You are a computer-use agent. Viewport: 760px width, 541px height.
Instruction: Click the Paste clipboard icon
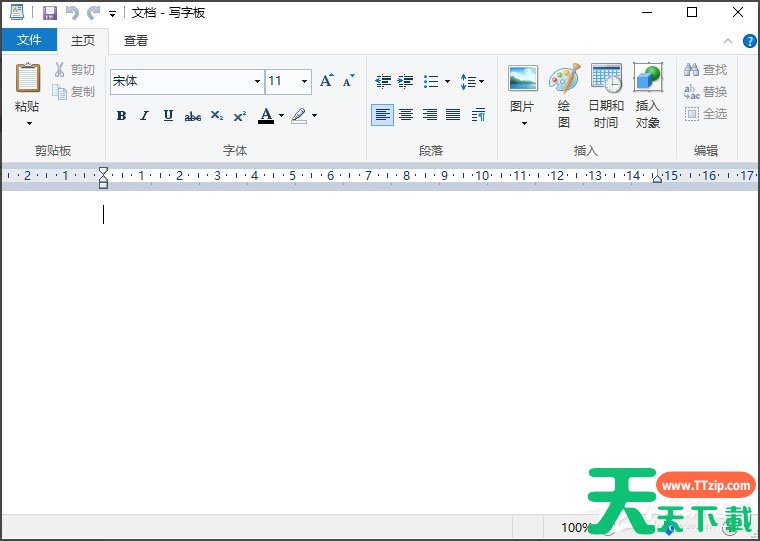point(27,79)
